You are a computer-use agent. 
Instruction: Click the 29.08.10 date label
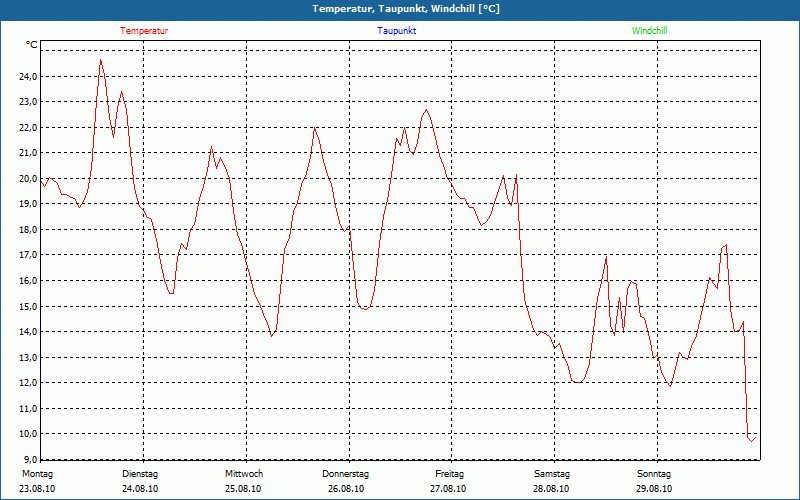654,489
